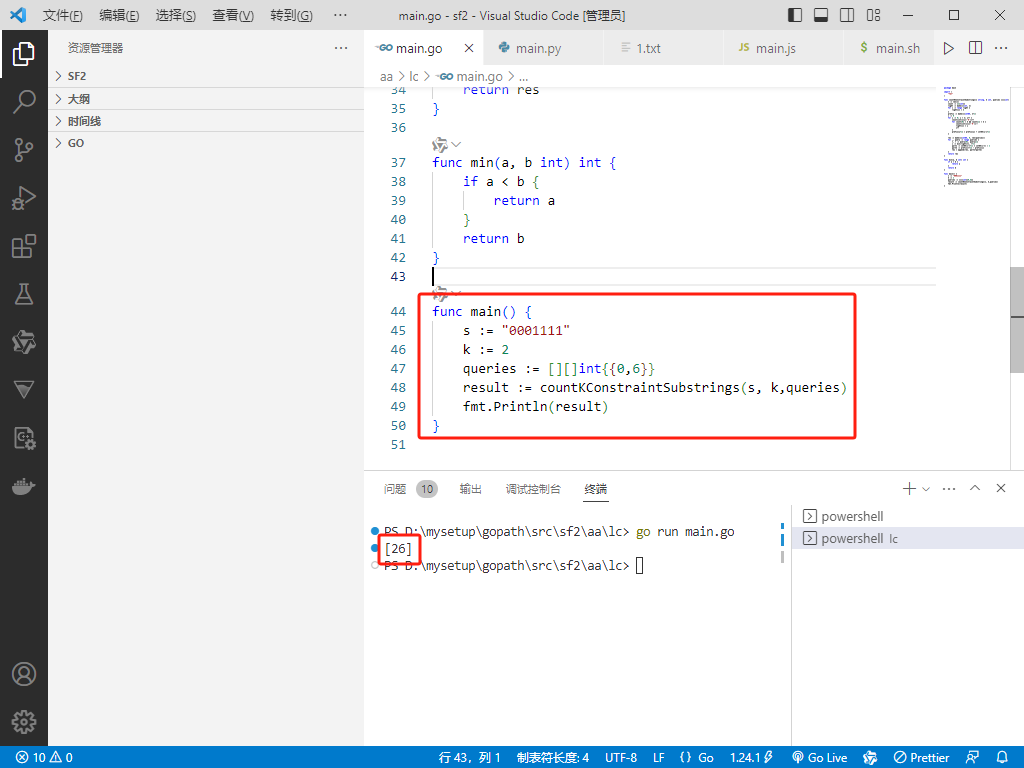The width and height of the screenshot is (1024, 768).
Task: Expand the 时间线 timeline section
Action: (x=206, y=121)
